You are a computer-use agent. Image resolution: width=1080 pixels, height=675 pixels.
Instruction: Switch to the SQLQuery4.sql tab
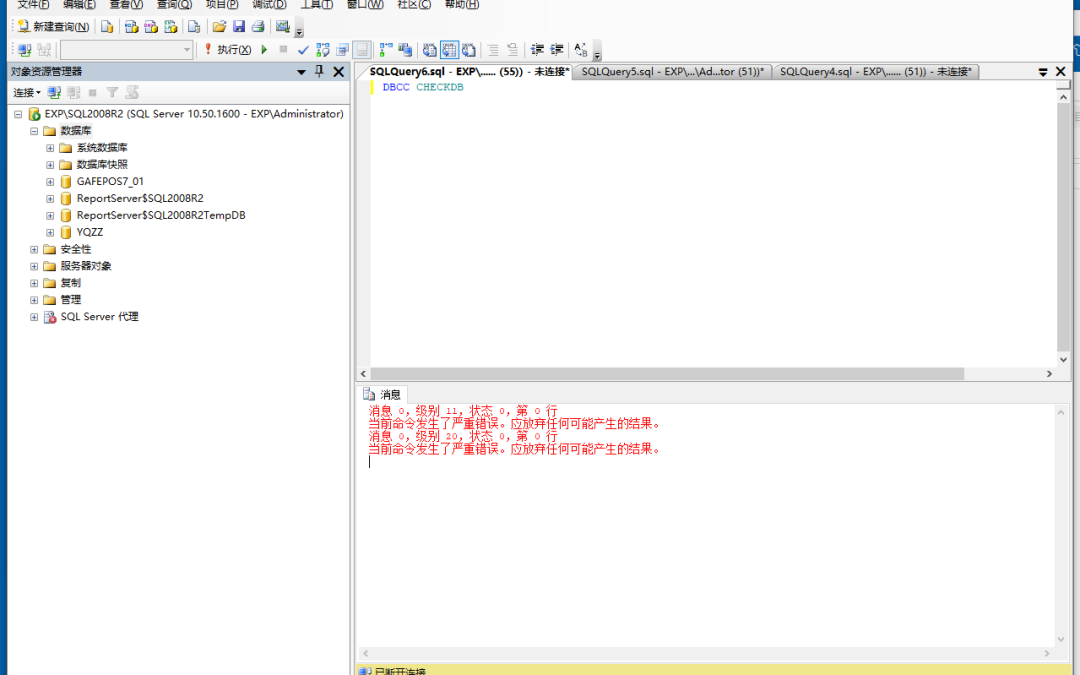point(875,72)
